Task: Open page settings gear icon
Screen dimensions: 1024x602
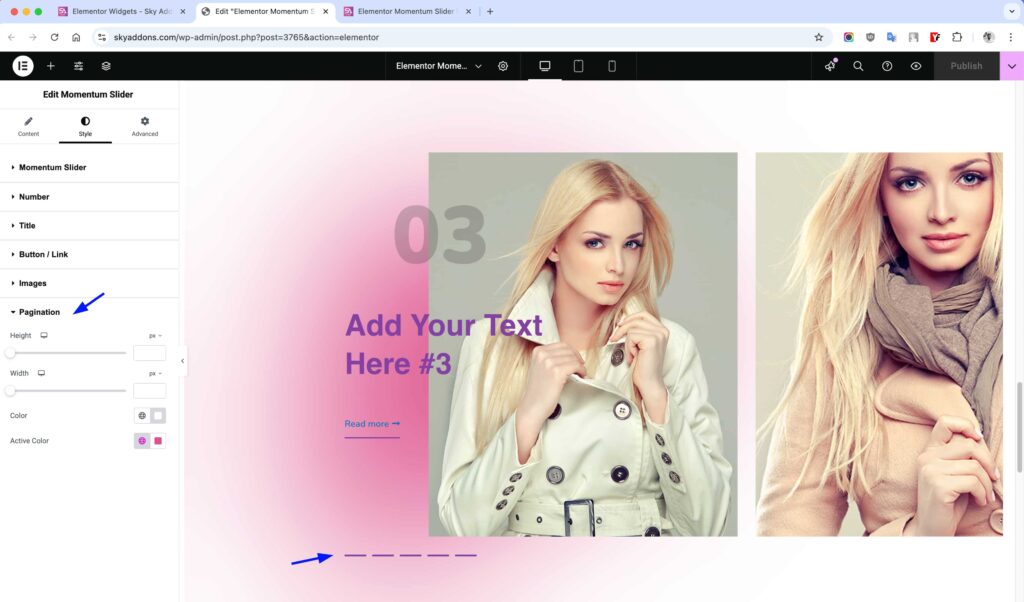Action: (x=503, y=66)
